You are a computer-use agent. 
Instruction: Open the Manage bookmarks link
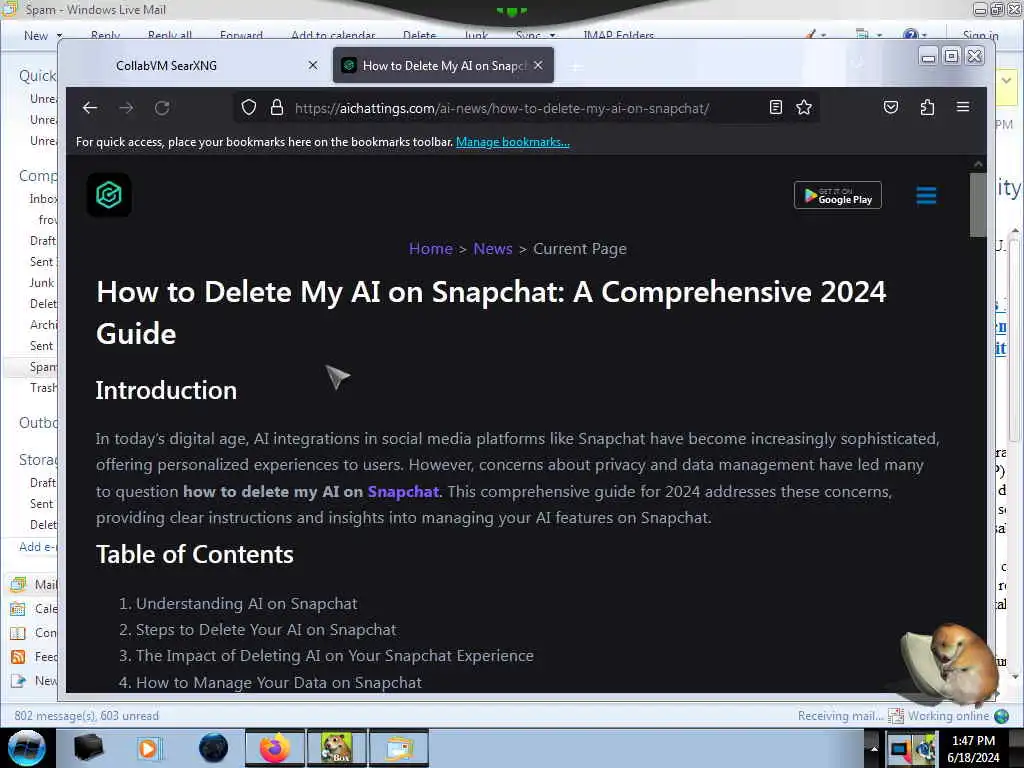pyautogui.click(x=513, y=142)
